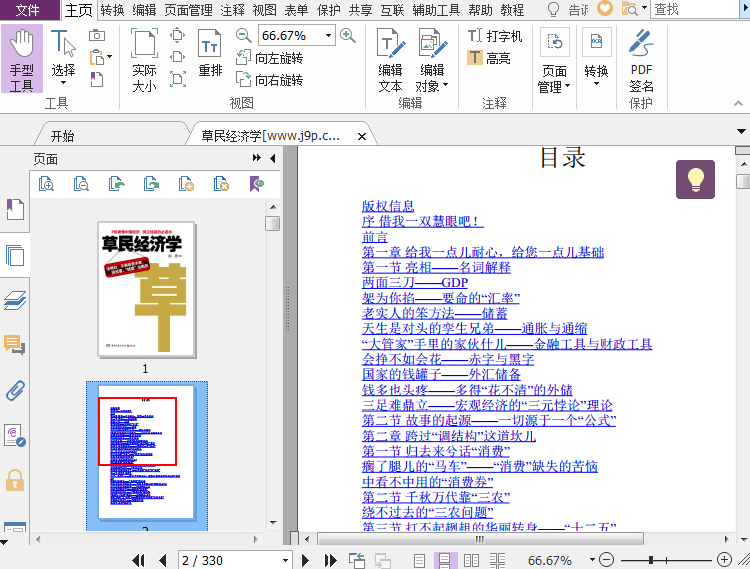Rotate page right (向右旋转)

pos(269,79)
